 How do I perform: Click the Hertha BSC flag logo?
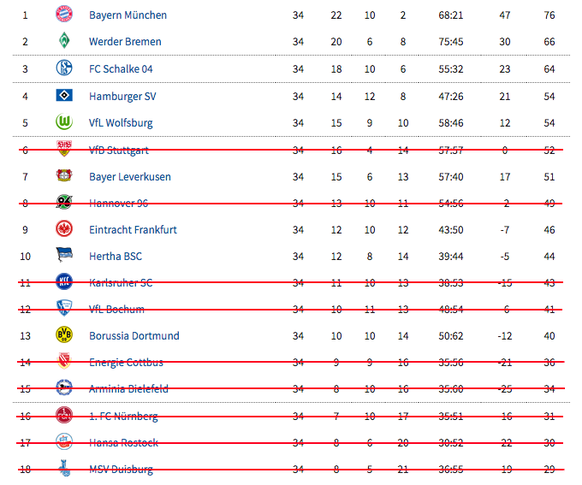point(64,255)
